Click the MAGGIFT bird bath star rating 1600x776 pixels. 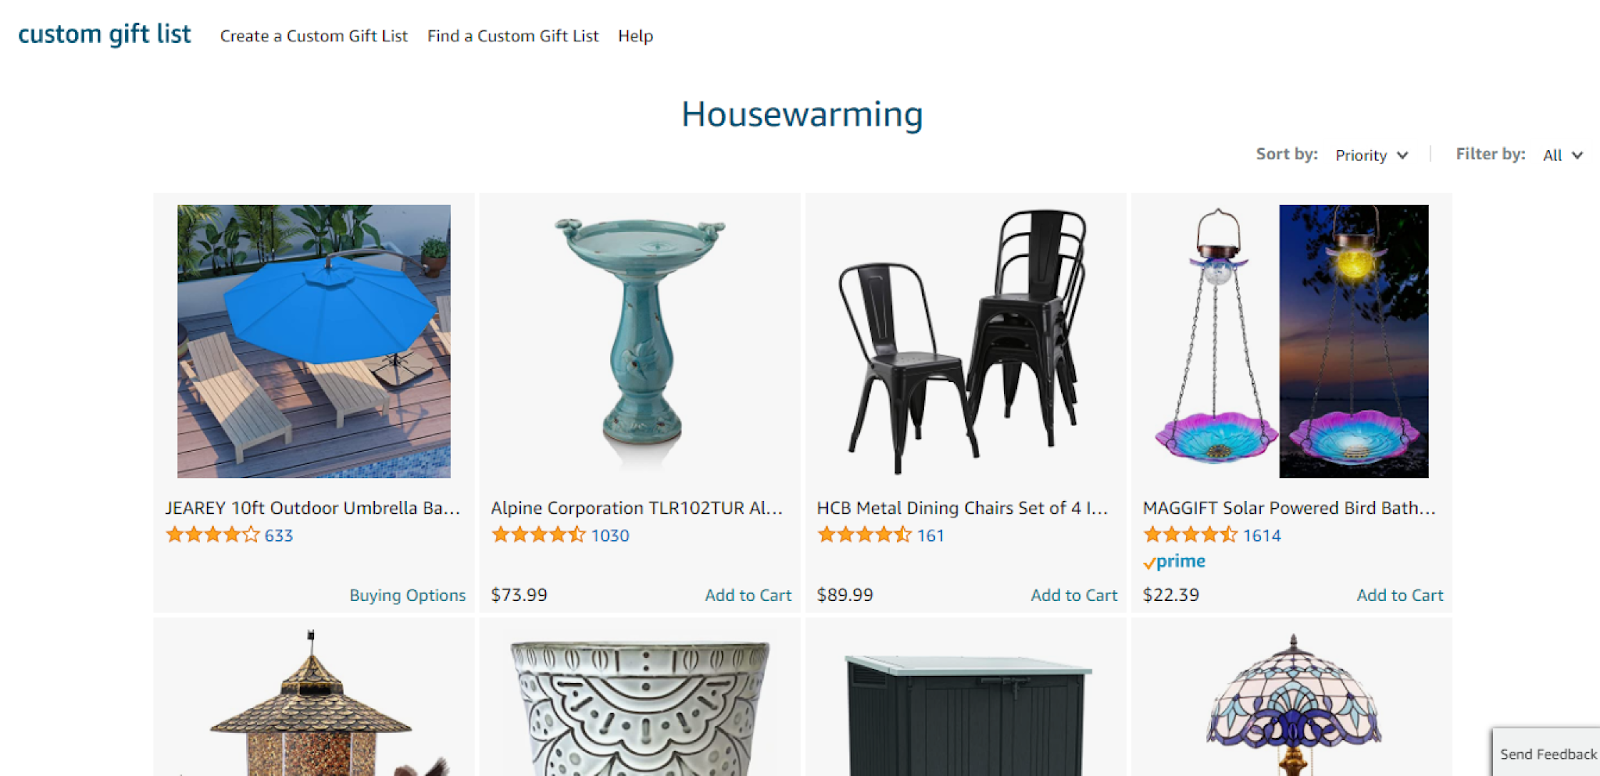coord(1191,535)
